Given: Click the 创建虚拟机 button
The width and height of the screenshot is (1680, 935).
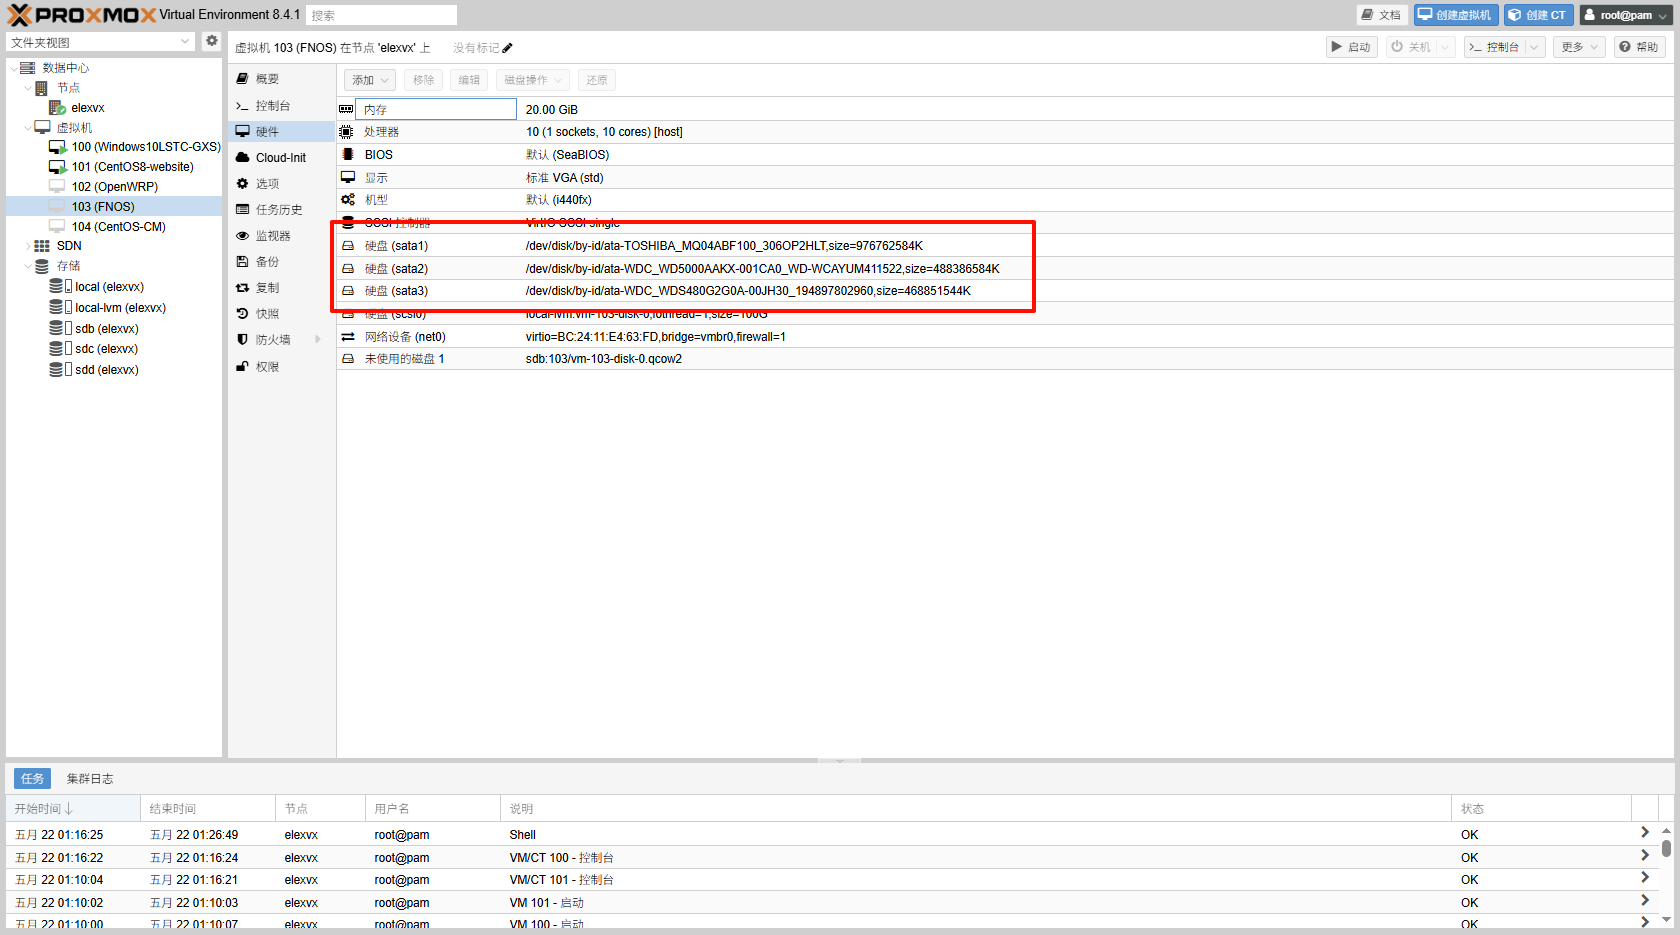Looking at the screenshot, I should [1455, 15].
